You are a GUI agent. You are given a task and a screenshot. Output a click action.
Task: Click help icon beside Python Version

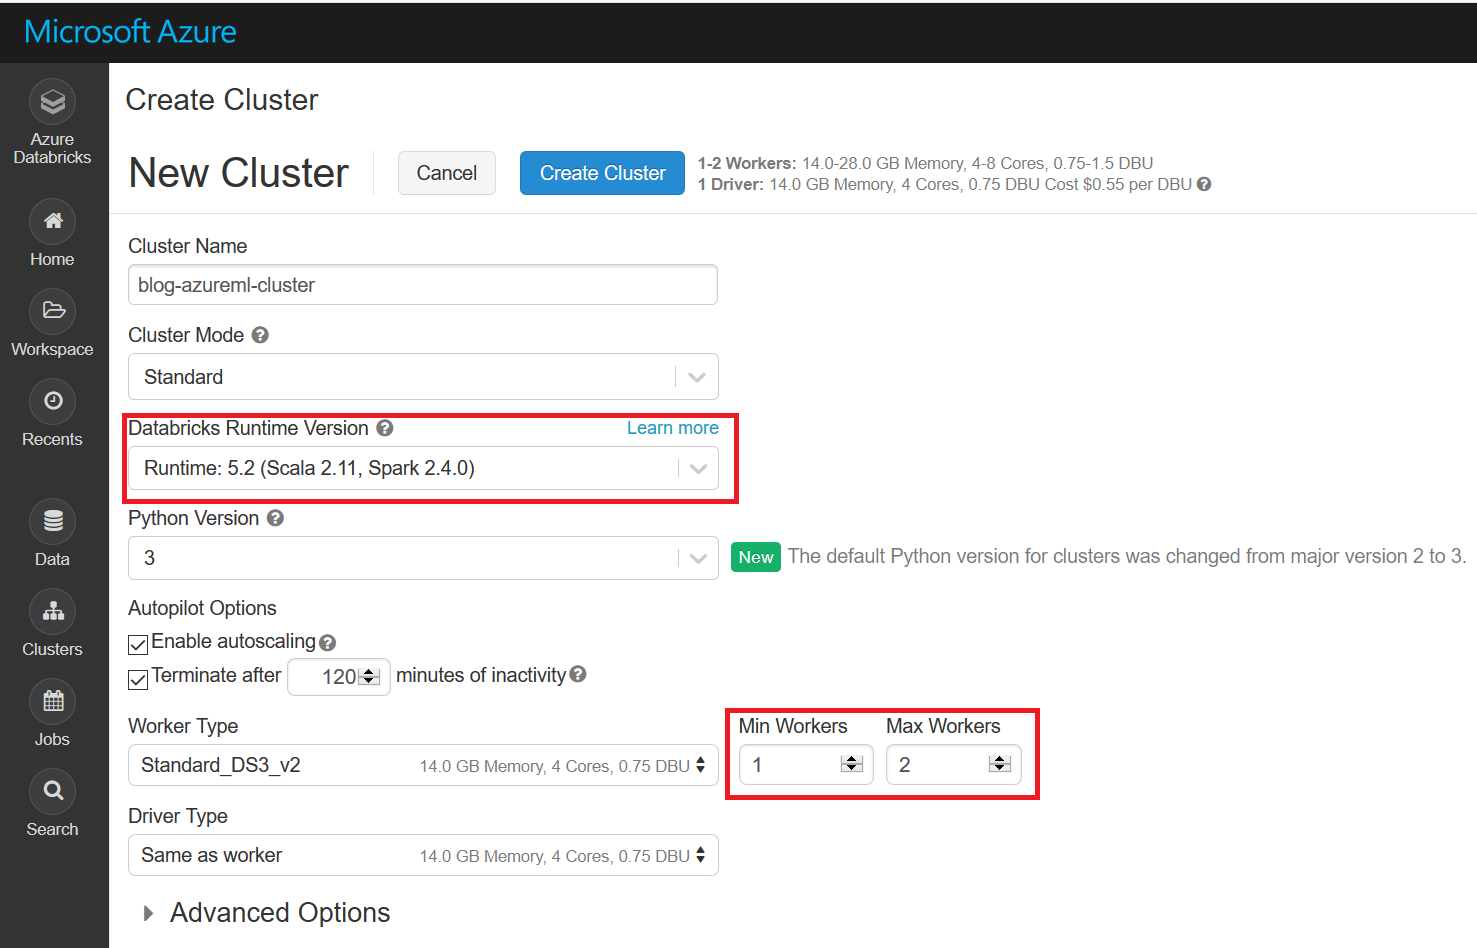click(x=275, y=518)
